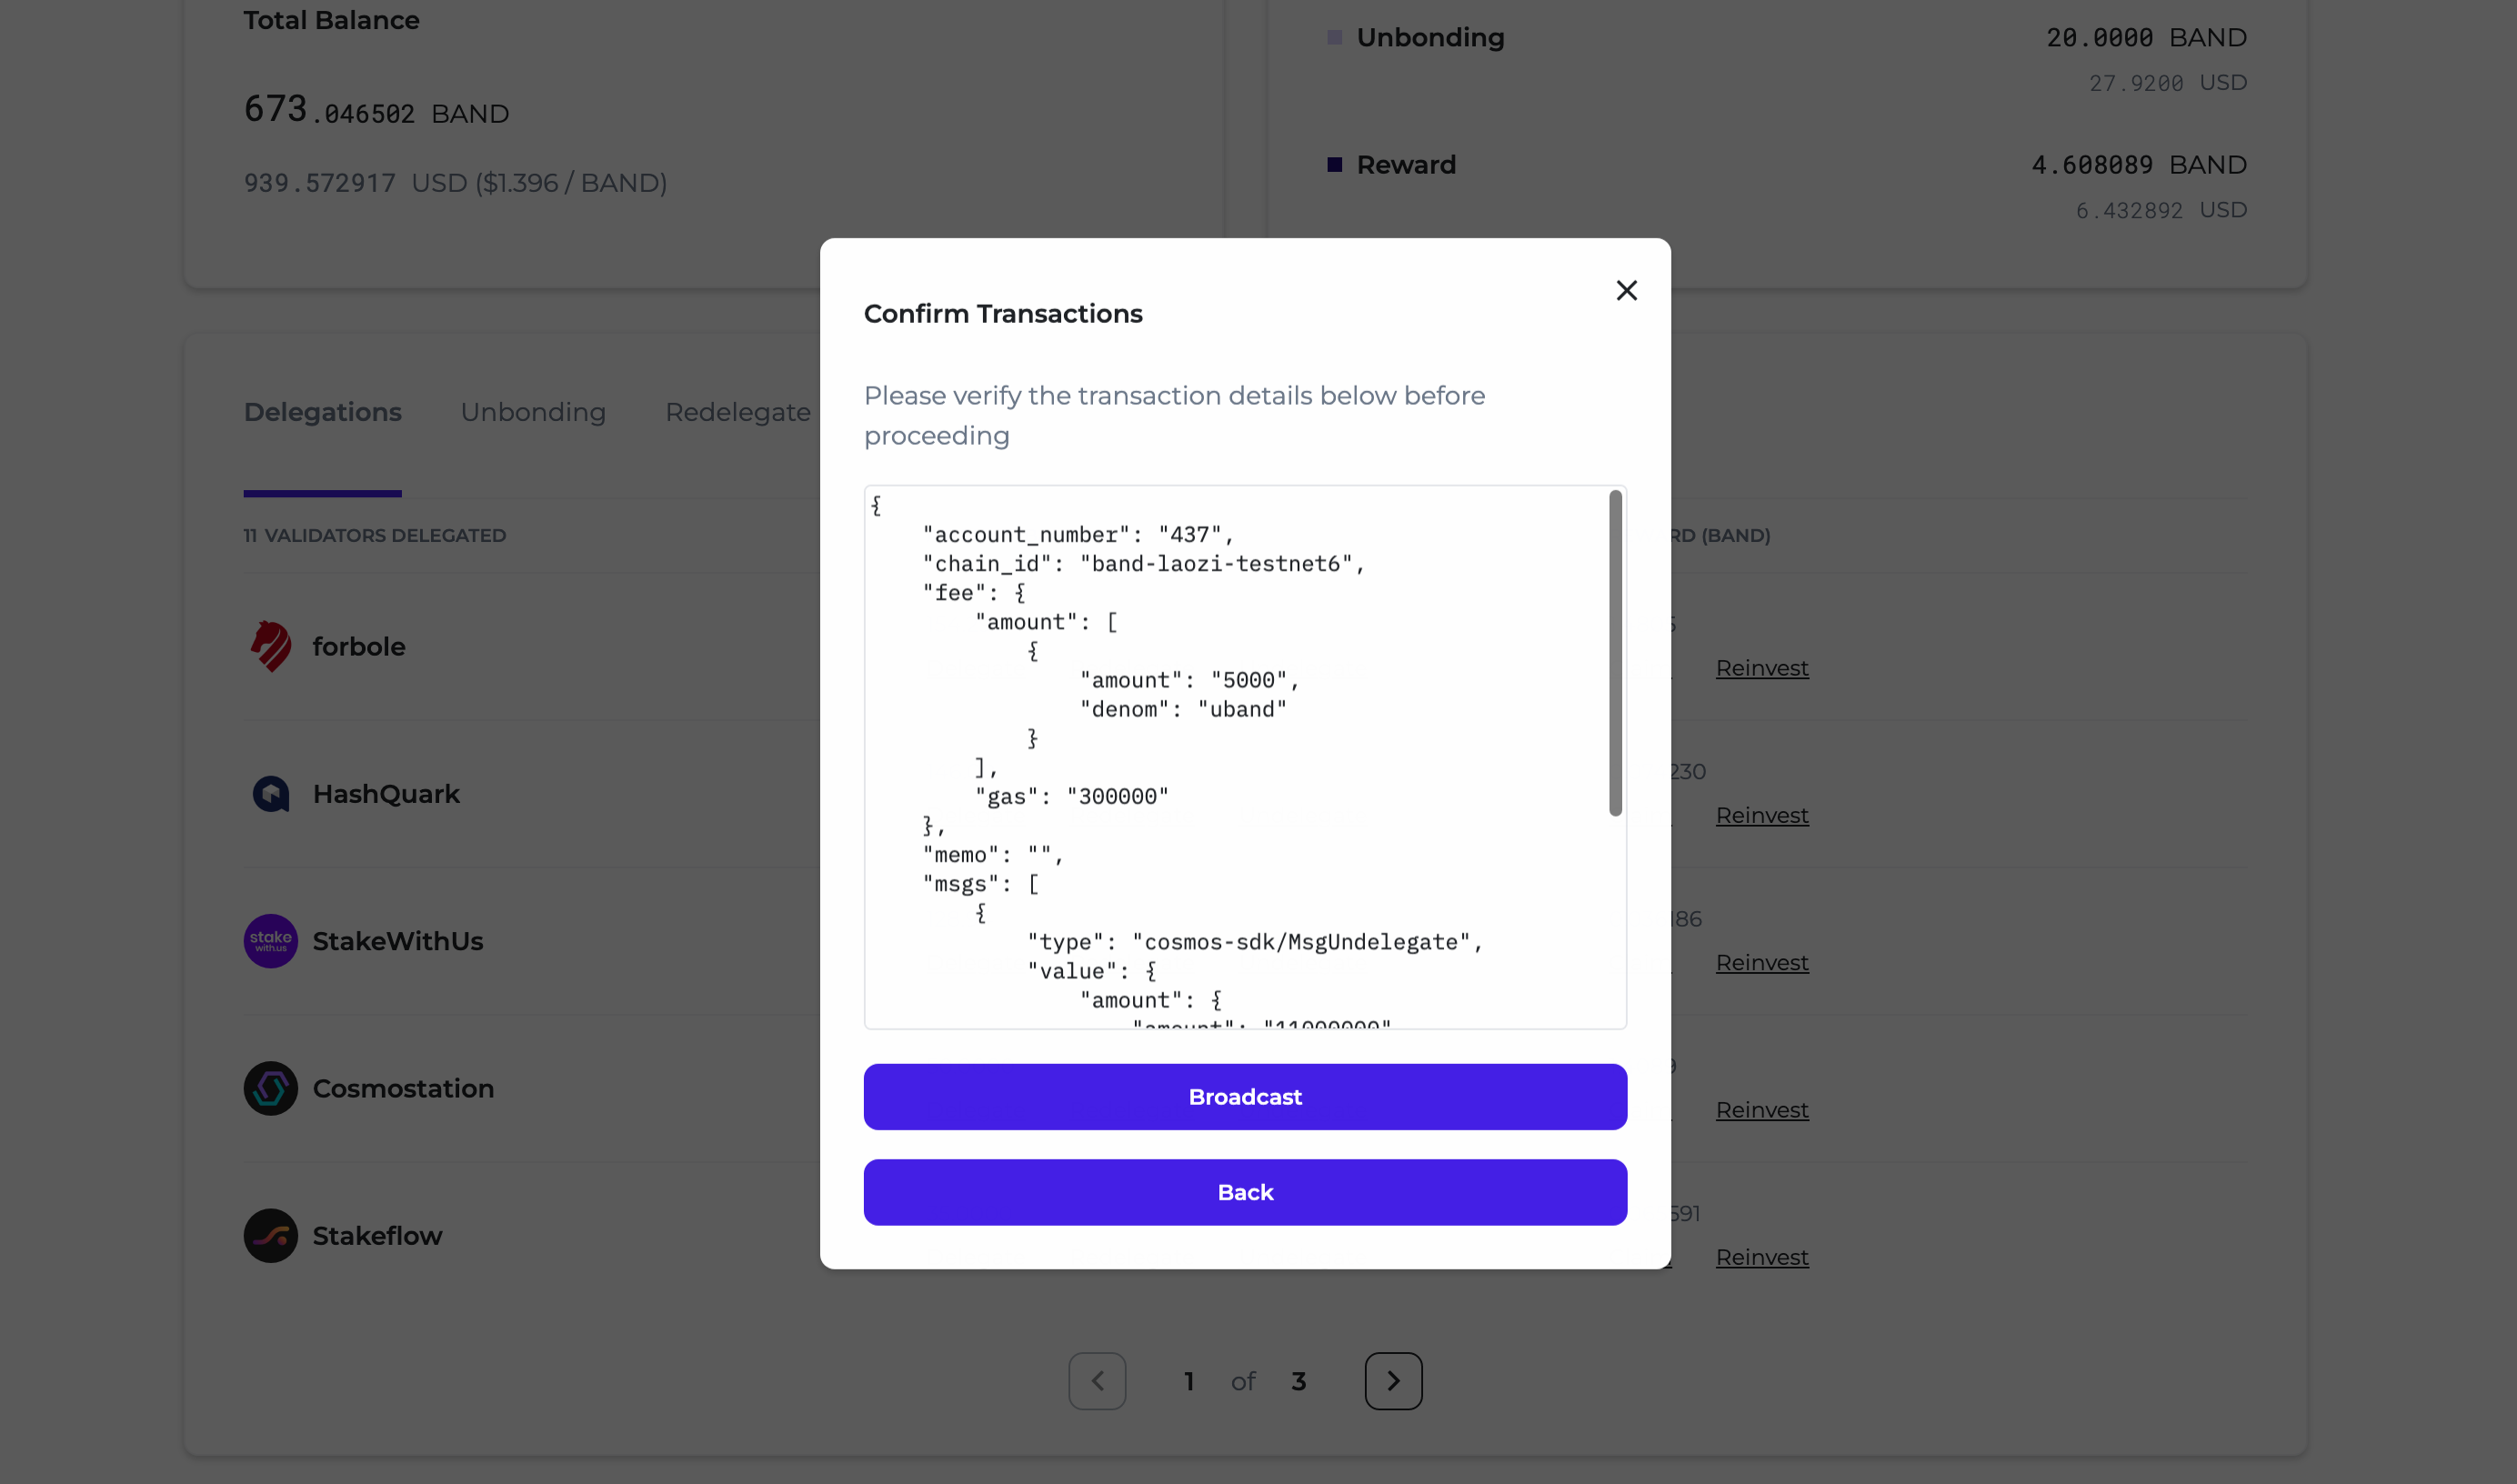Screen dimensions: 2517x1484
Task: Click Reward amount 4.608089 BAND
Action: pyautogui.click(x=2139, y=165)
